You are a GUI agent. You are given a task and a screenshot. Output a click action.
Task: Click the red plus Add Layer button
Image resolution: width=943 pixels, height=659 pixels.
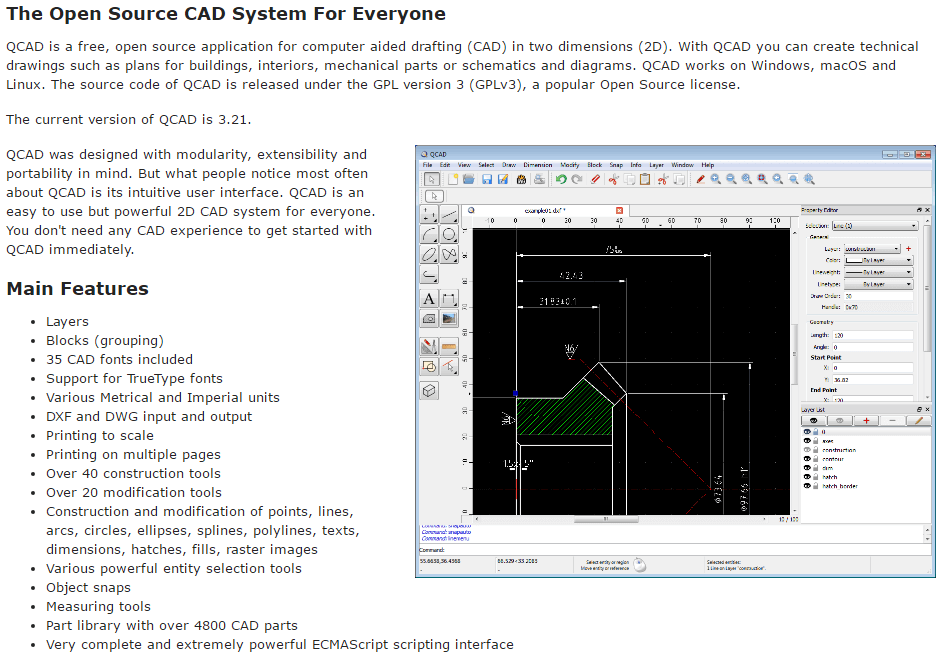(866, 421)
